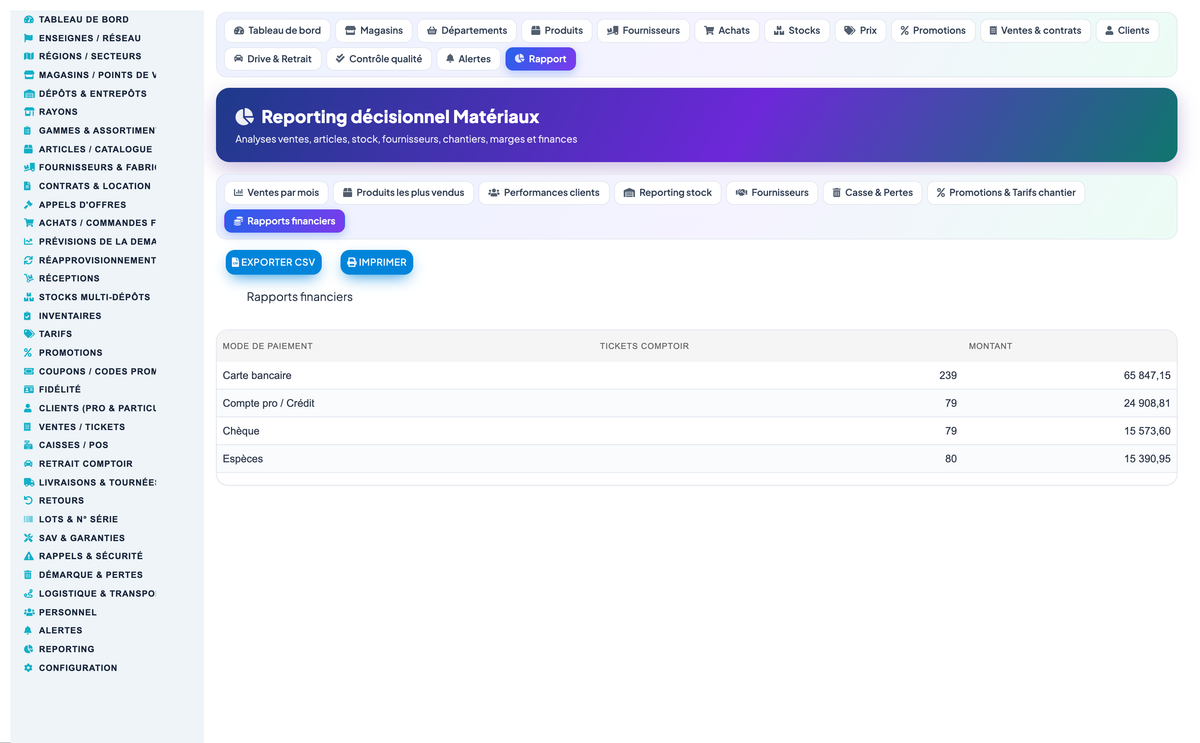Click the Livraisons & Tournées truck icon

[x=28, y=482]
